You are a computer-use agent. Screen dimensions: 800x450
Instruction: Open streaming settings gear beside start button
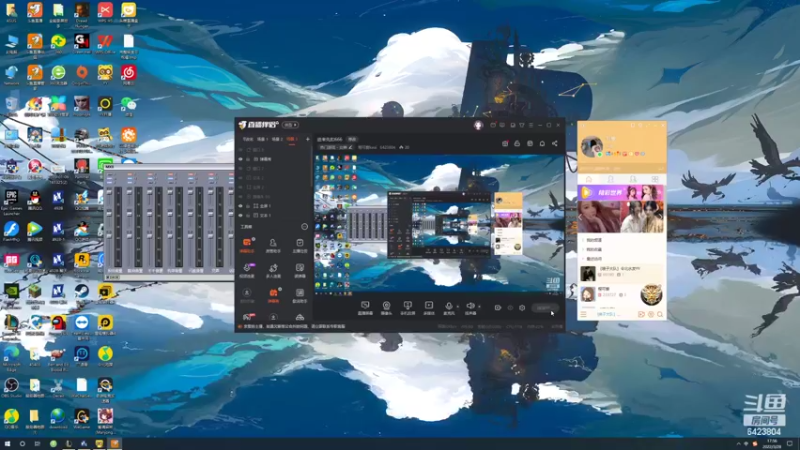point(522,308)
